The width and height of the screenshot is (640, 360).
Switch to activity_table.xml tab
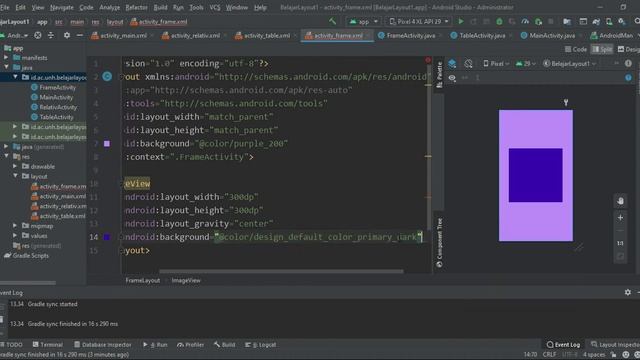click(266, 36)
